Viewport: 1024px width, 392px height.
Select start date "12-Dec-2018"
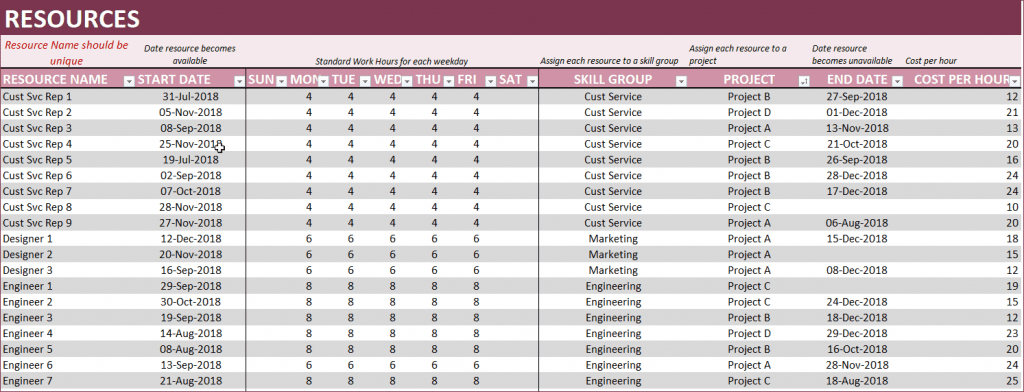(x=191, y=238)
